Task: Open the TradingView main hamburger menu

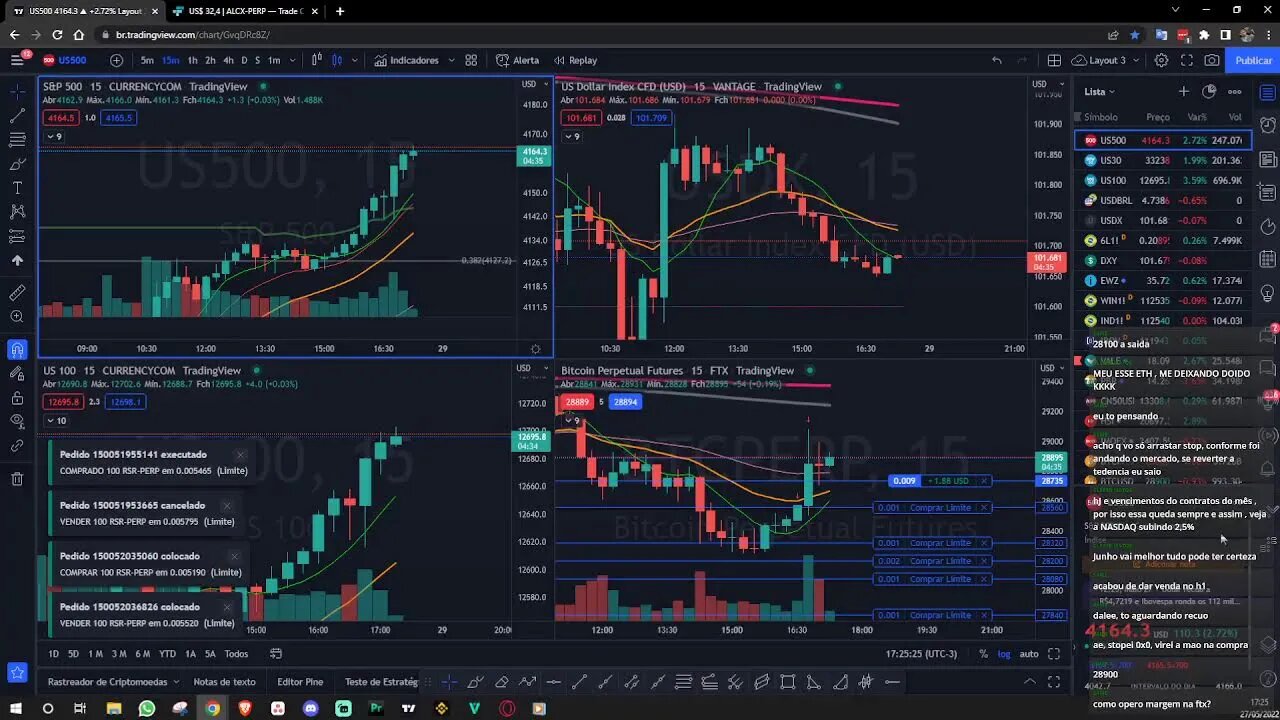Action: point(17,60)
